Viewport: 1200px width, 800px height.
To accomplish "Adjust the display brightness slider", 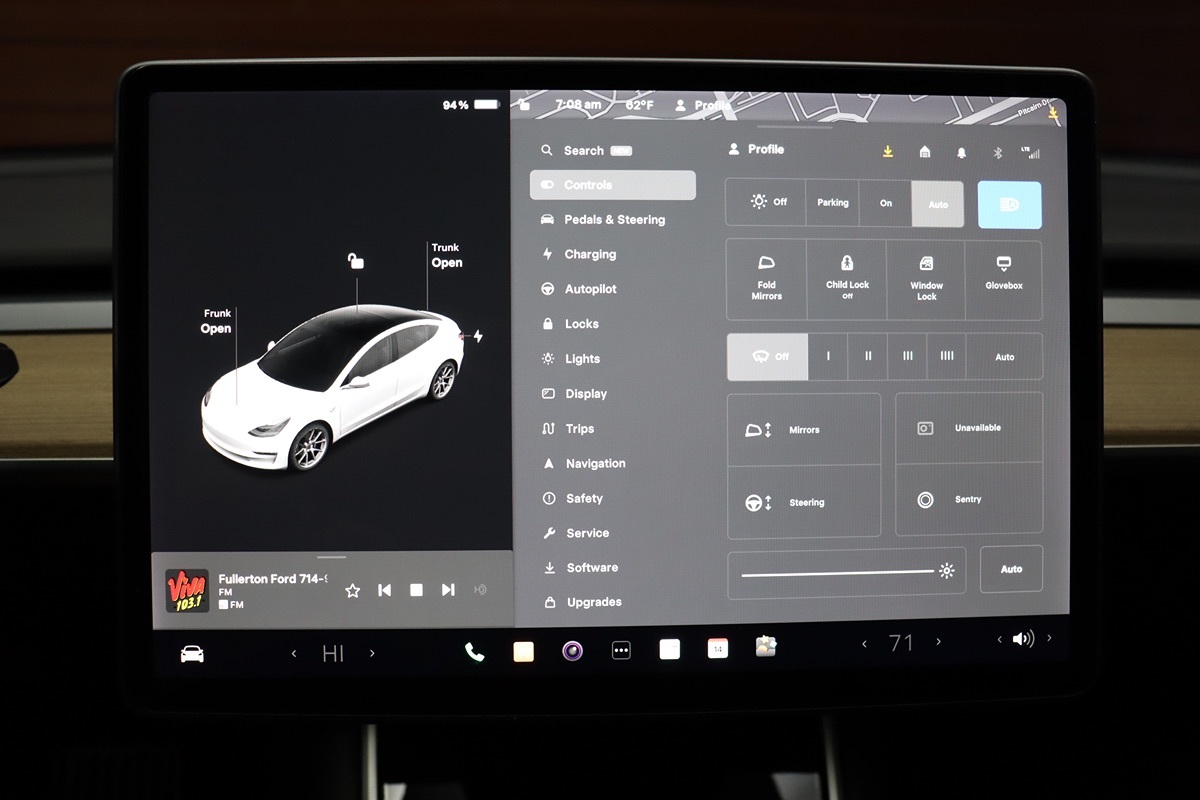I will [838, 573].
